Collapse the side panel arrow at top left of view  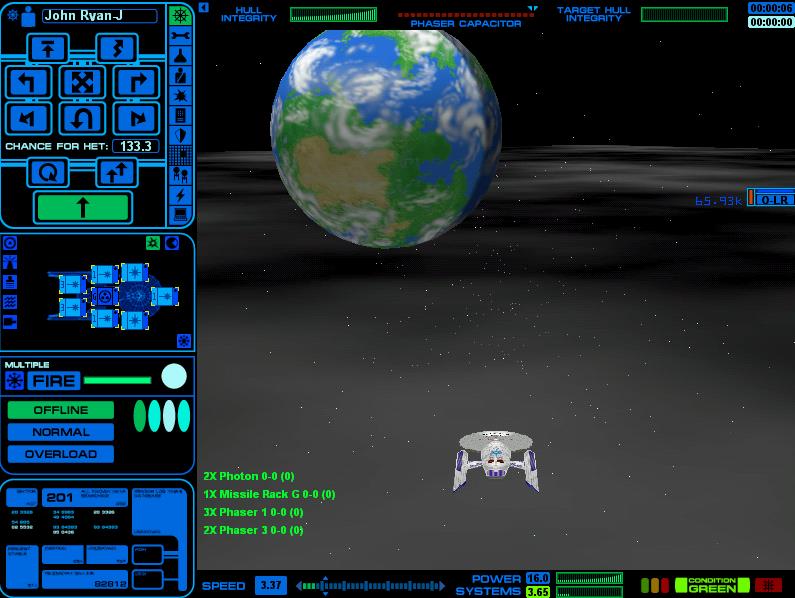[204, 7]
